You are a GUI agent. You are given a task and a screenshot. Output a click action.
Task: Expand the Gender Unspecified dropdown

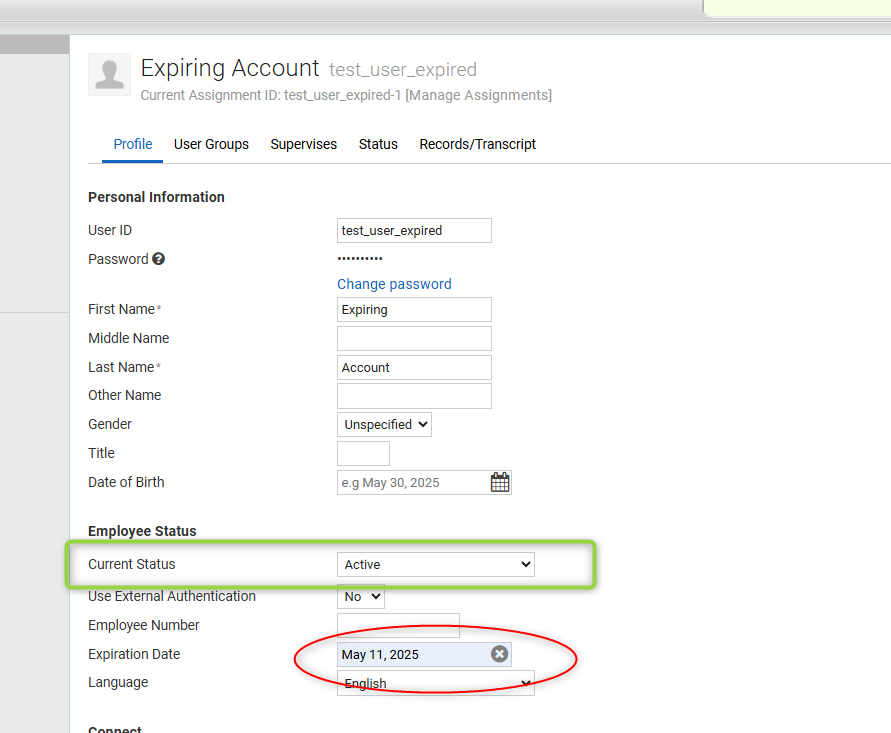[x=384, y=424]
